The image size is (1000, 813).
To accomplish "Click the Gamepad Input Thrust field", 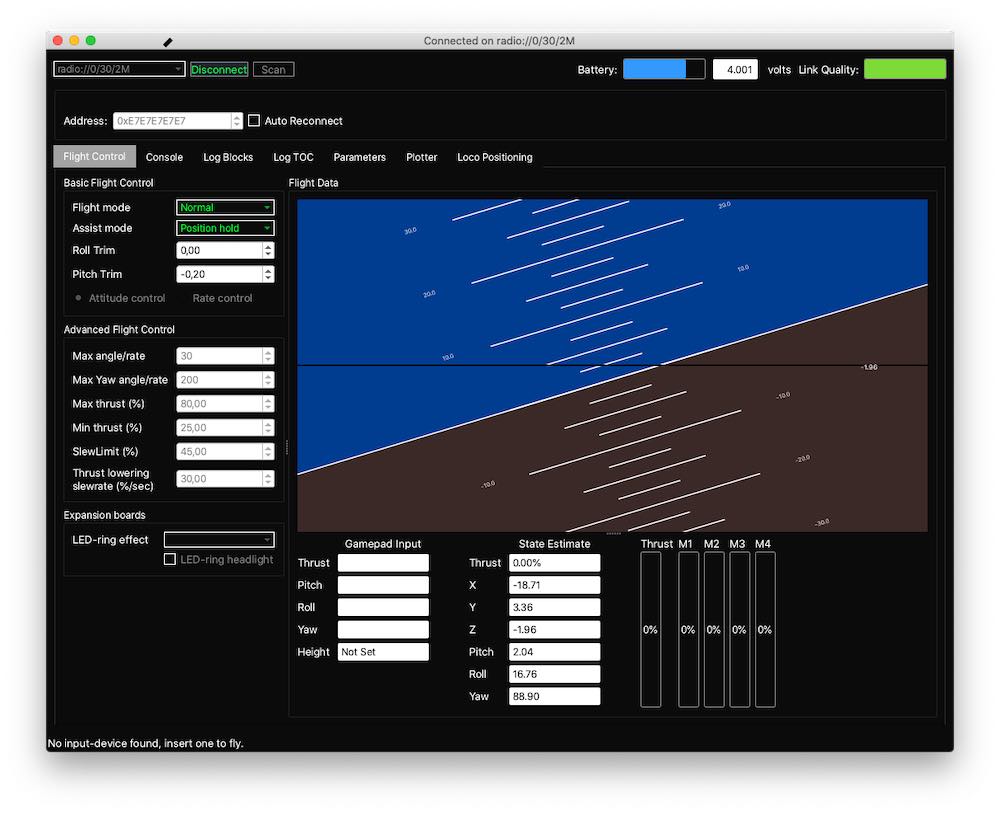I will pyautogui.click(x=383, y=562).
